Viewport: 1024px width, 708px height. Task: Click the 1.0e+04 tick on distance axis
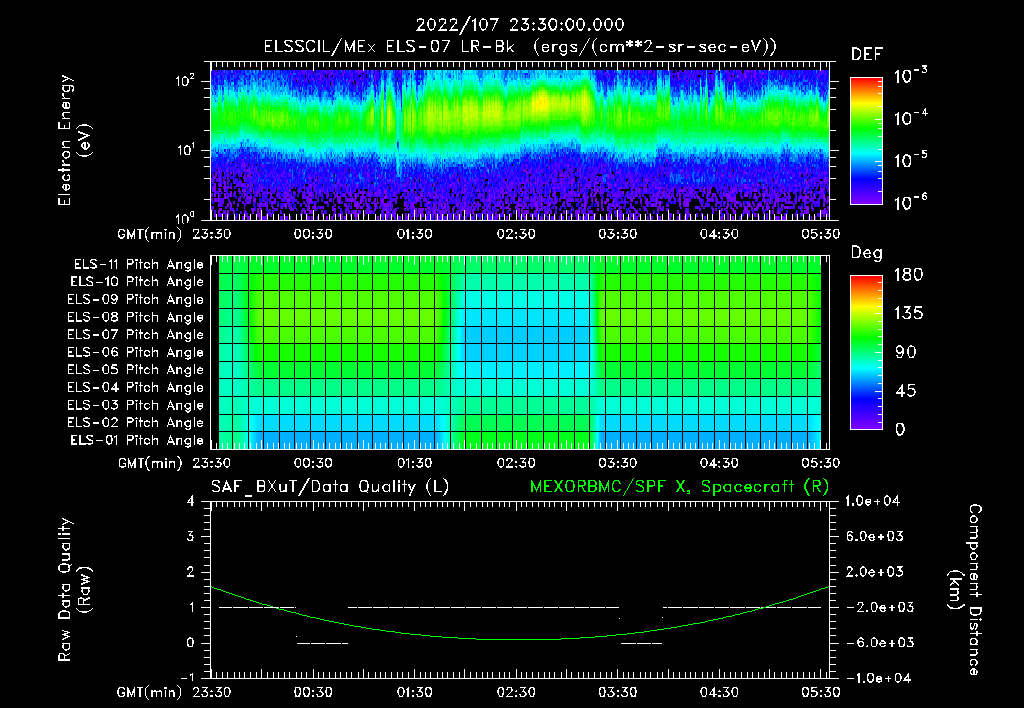[873, 501]
